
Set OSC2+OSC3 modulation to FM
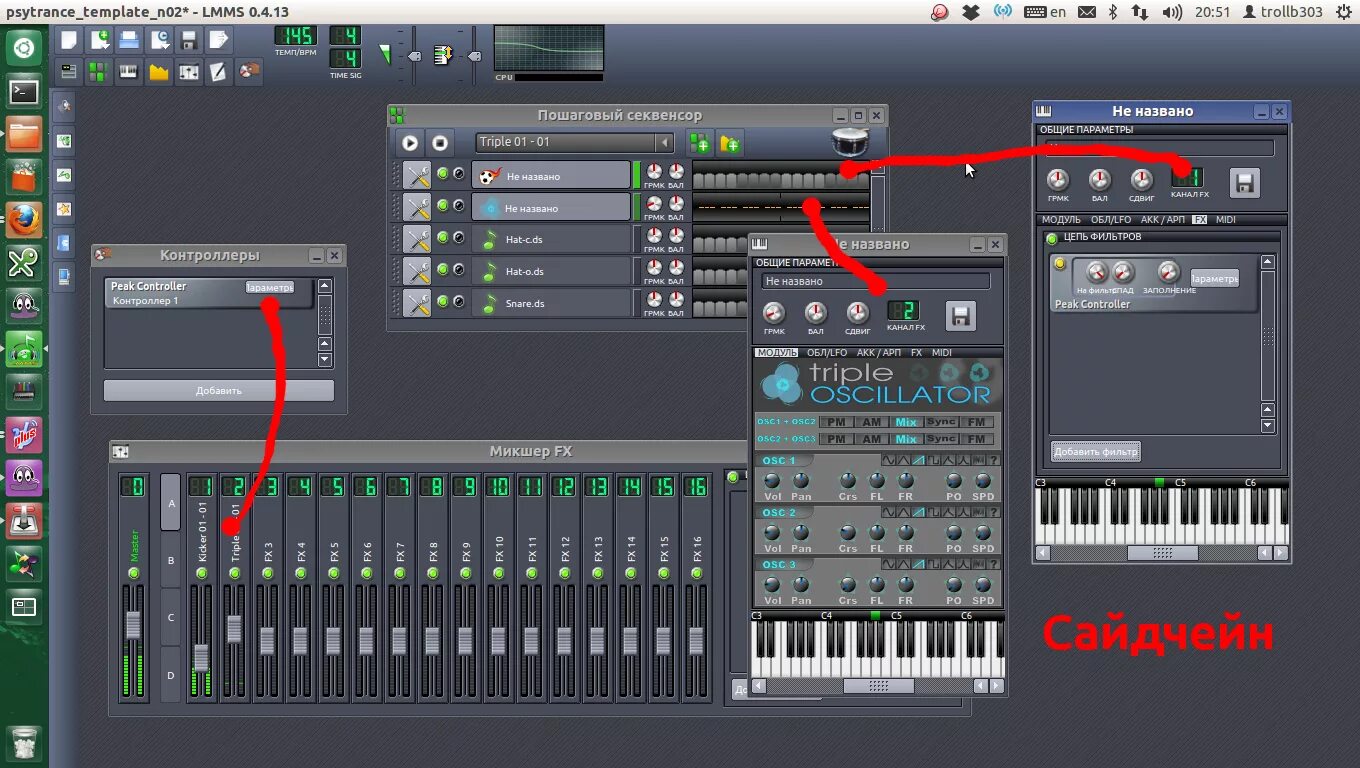(x=976, y=439)
